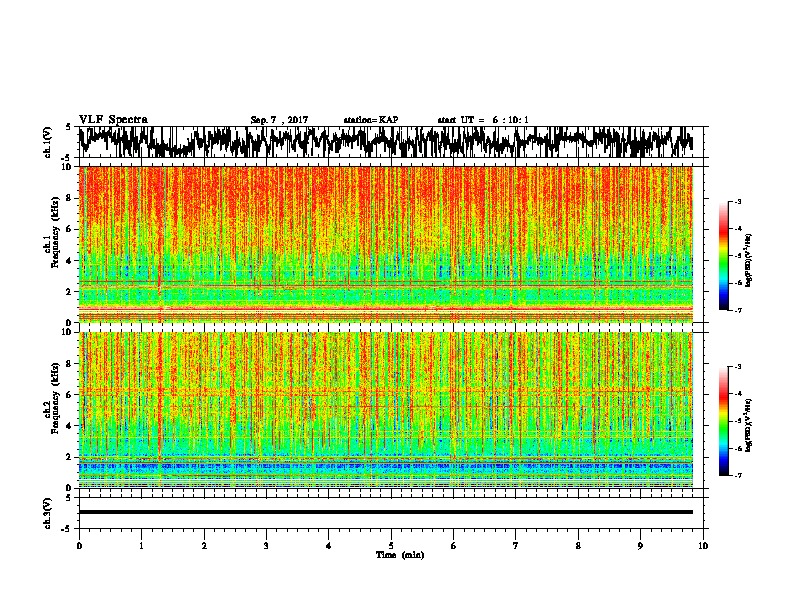
Task: Click time-axis tick label "10" at the right end
Action: pos(703,546)
